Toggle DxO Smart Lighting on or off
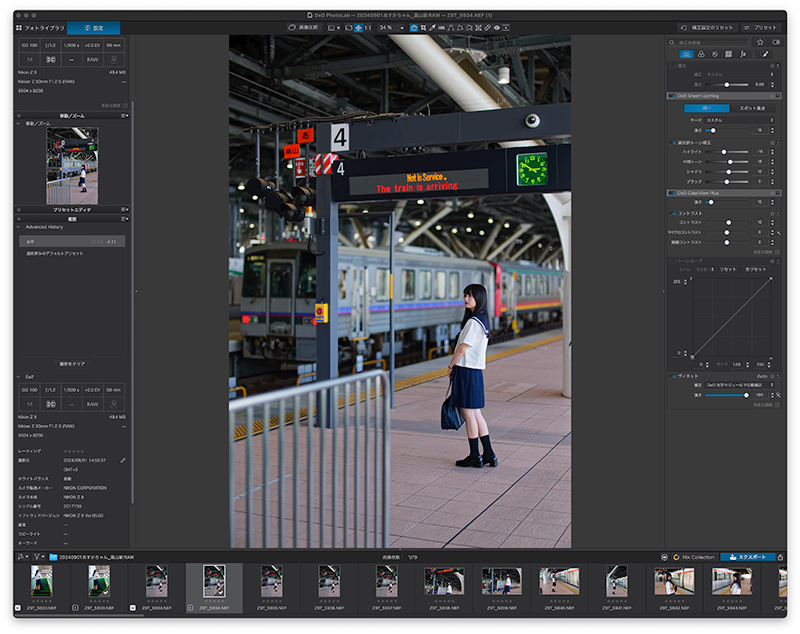 (671, 96)
